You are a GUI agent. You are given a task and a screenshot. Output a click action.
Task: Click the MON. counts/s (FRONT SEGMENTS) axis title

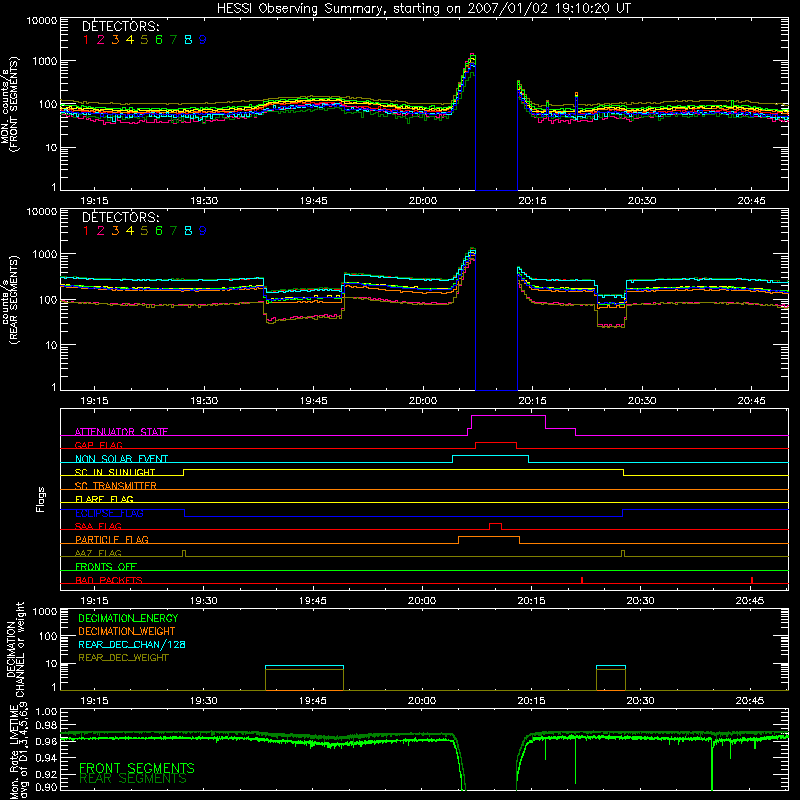click(x=9, y=105)
